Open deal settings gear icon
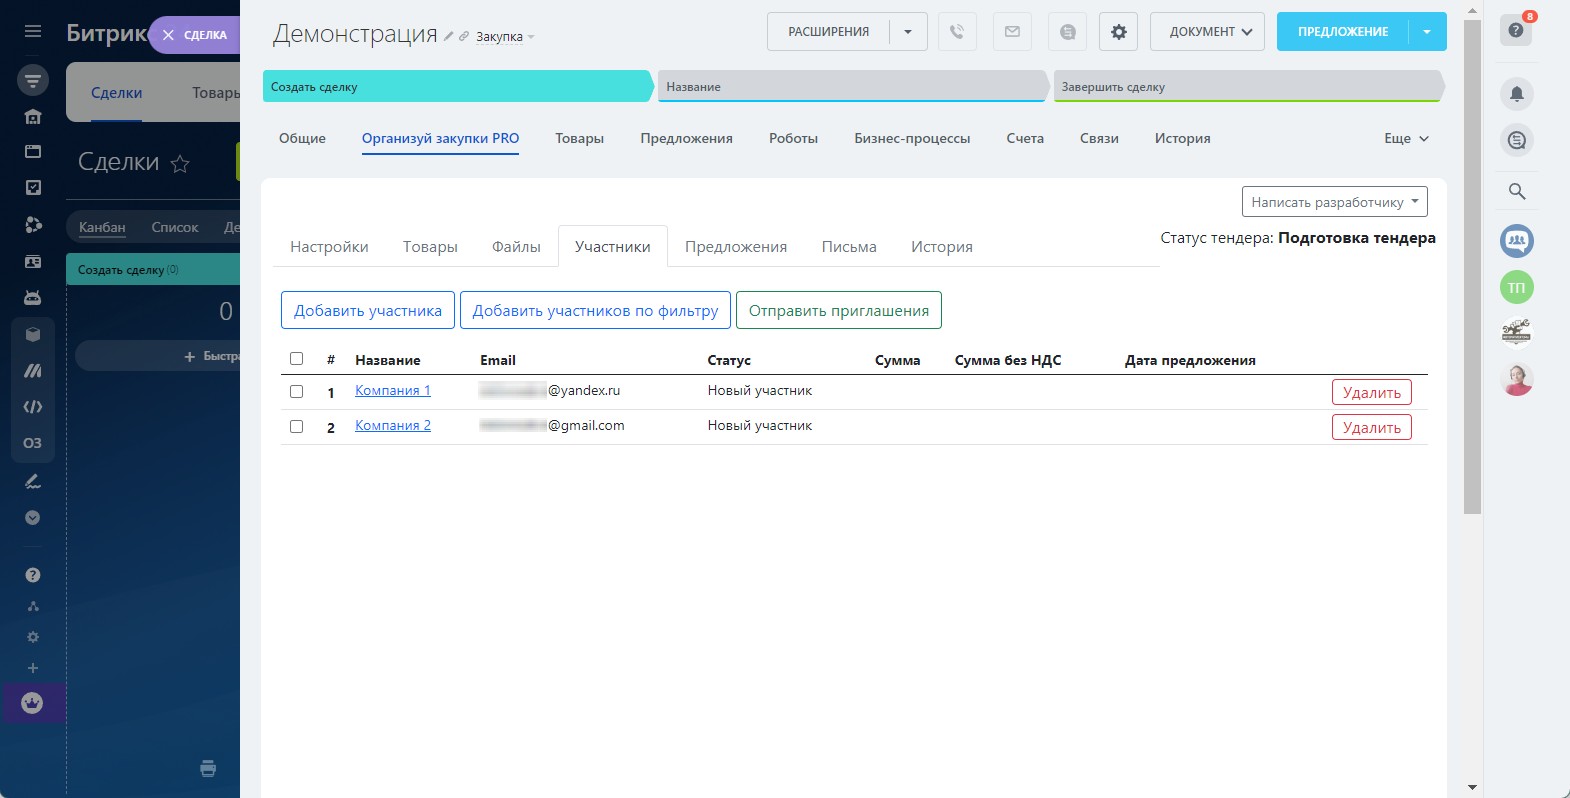This screenshot has width=1570, height=798. pos(1118,32)
